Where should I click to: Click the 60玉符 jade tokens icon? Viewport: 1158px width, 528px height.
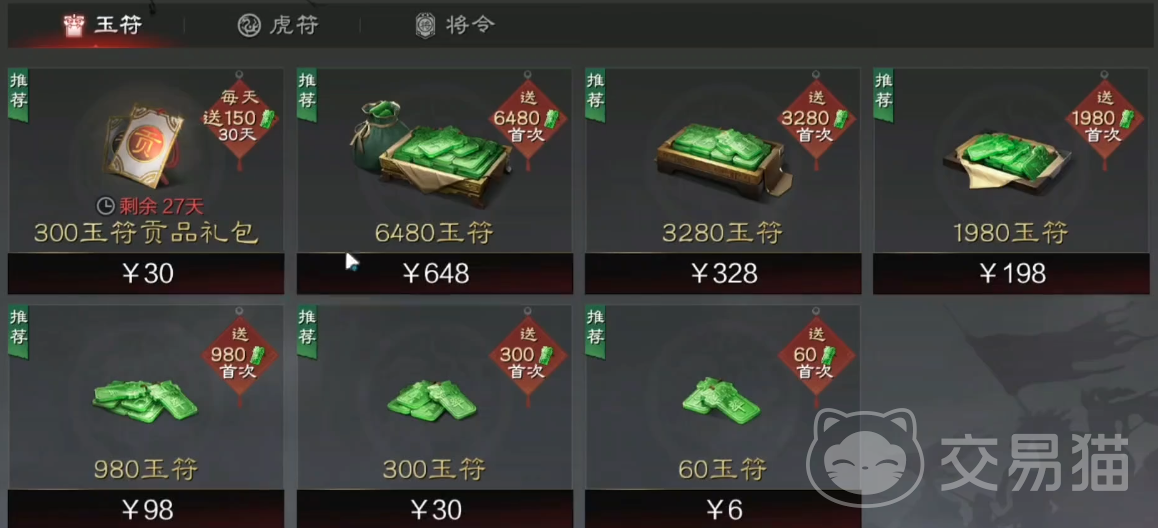click(x=720, y=400)
